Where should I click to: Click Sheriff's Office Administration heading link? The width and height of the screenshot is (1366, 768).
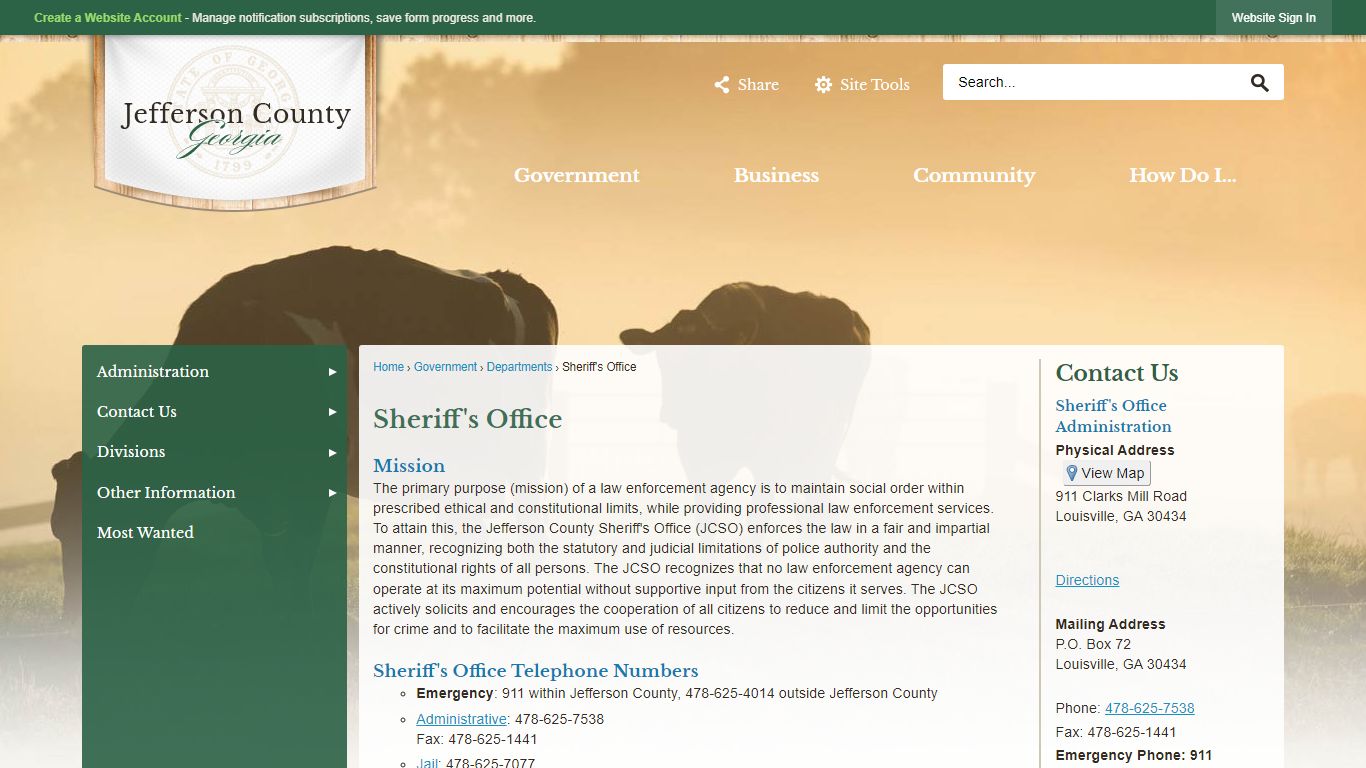[x=1113, y=416]
